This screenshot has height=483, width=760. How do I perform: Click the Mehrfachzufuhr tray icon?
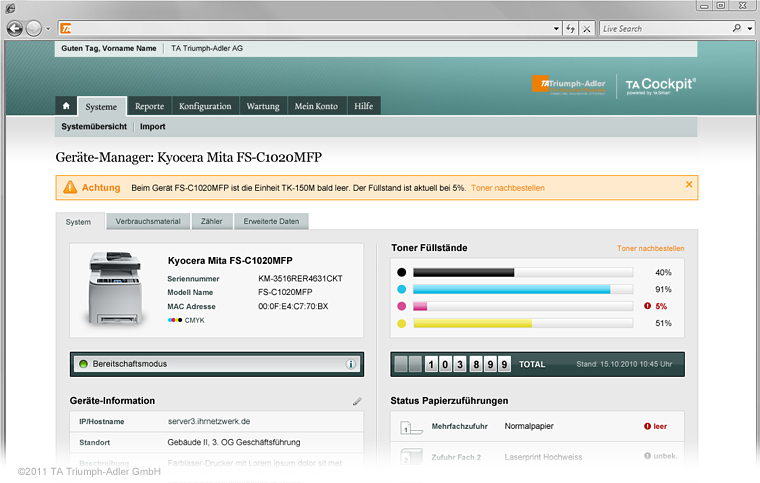[x=411, y=427]
